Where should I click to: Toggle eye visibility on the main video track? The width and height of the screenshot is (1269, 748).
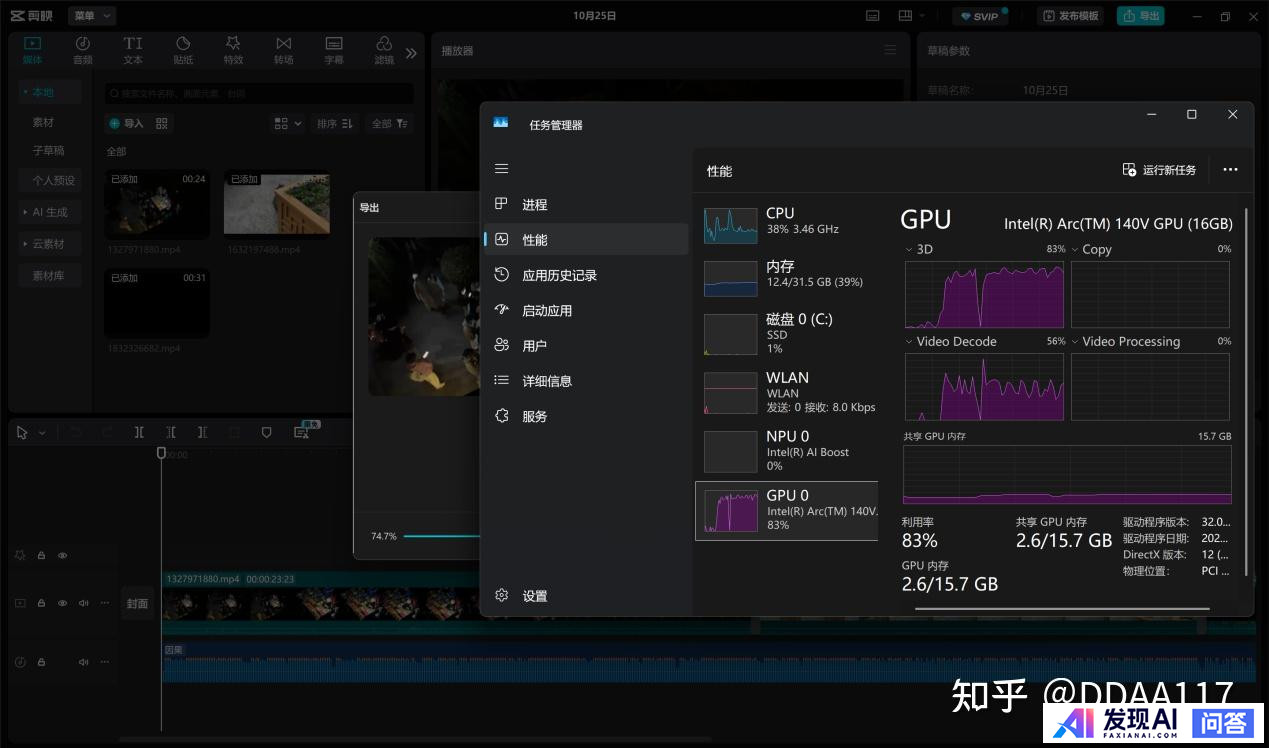(62, 603)
